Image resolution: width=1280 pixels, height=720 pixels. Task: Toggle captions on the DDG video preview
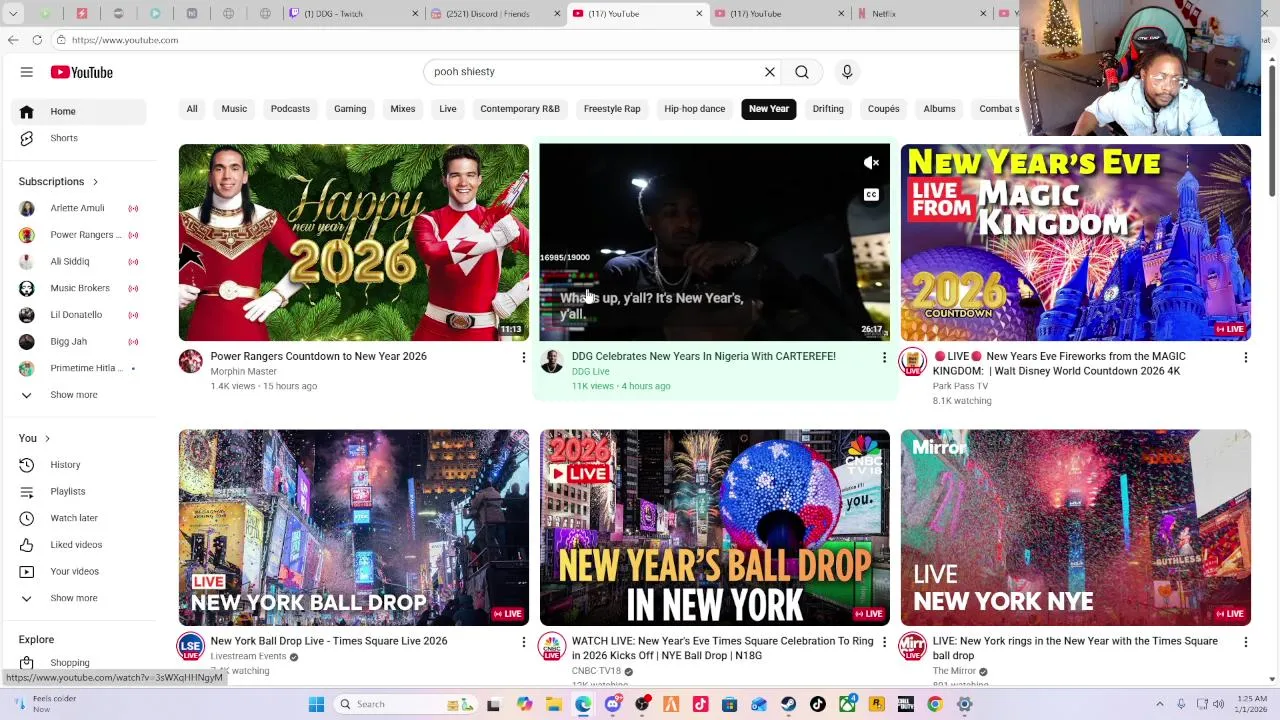[871, 195]
